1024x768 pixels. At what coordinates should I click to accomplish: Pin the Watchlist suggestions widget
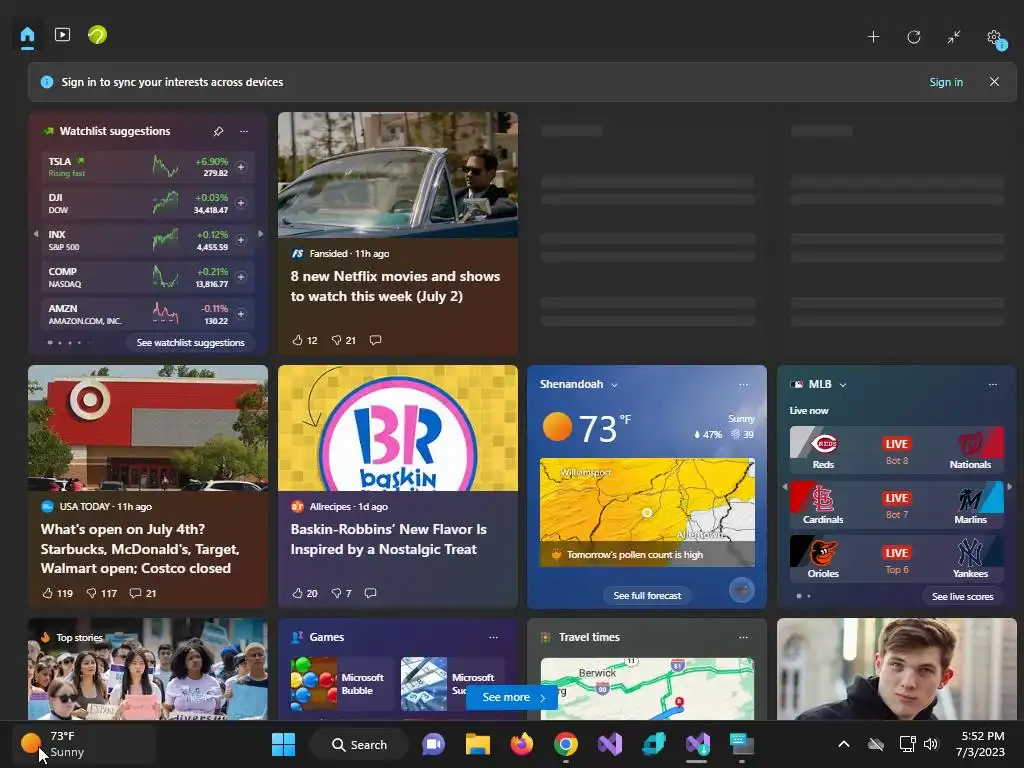coord(218,131)
